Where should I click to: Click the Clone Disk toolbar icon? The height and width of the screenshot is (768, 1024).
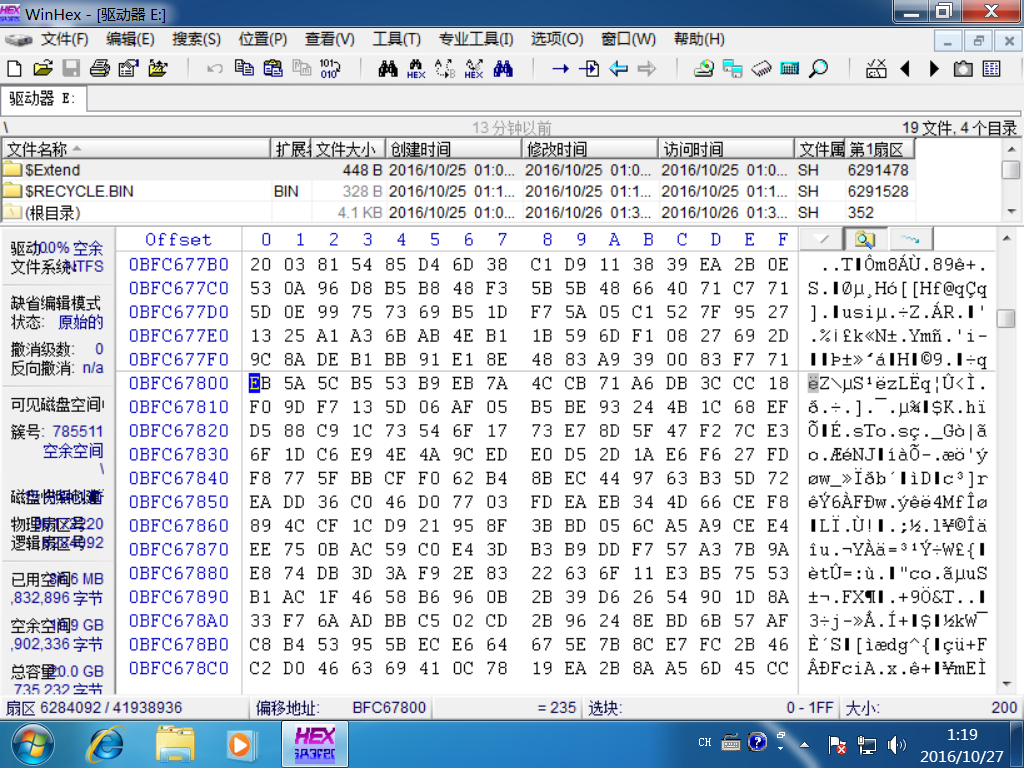(732, 68)
